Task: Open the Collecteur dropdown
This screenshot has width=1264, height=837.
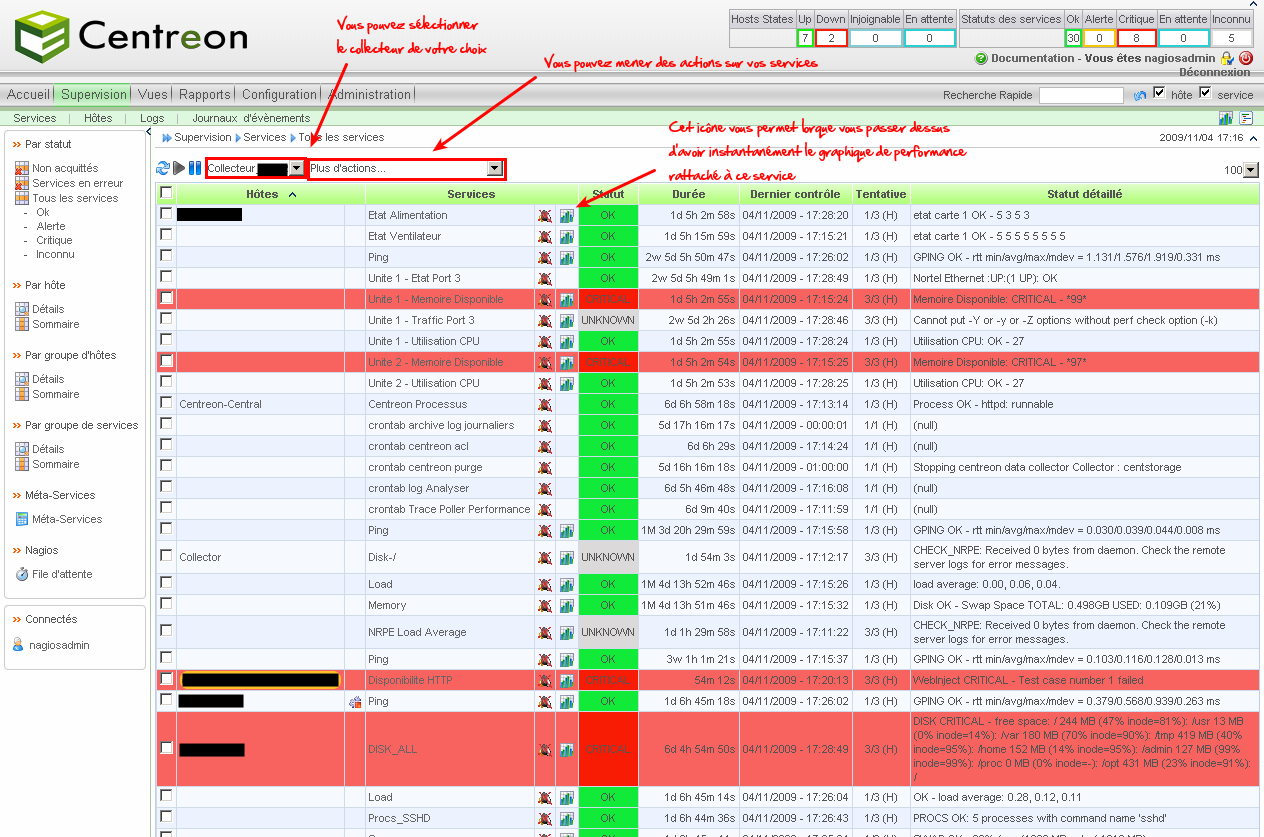Action: pyautogui.click(x=296, y=169)
